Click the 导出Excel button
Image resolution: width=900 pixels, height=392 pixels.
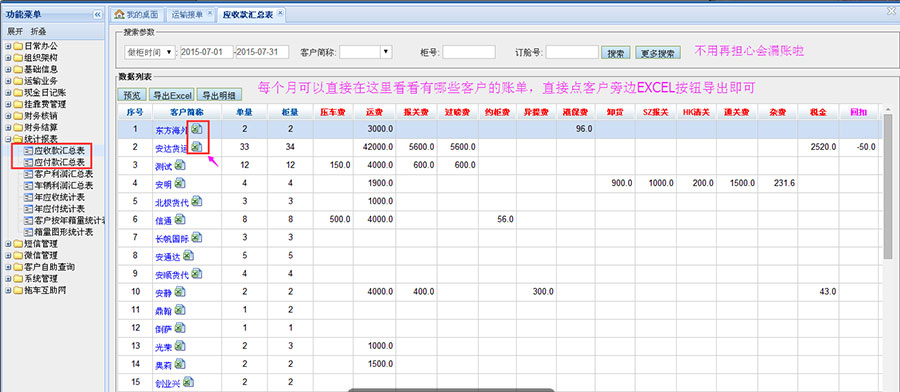point(172,95)
